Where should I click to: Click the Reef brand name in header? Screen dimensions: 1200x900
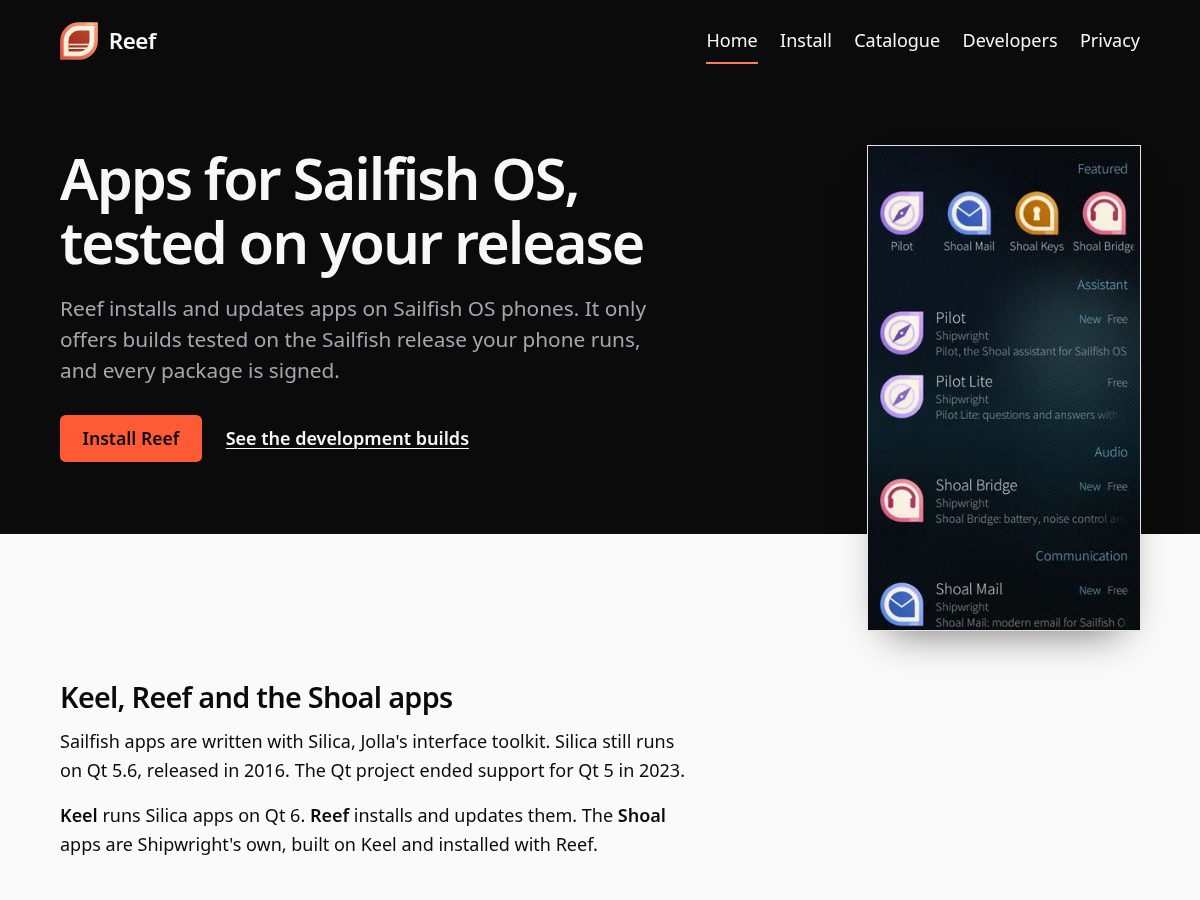pyautogui.click(x=133, y=41)
